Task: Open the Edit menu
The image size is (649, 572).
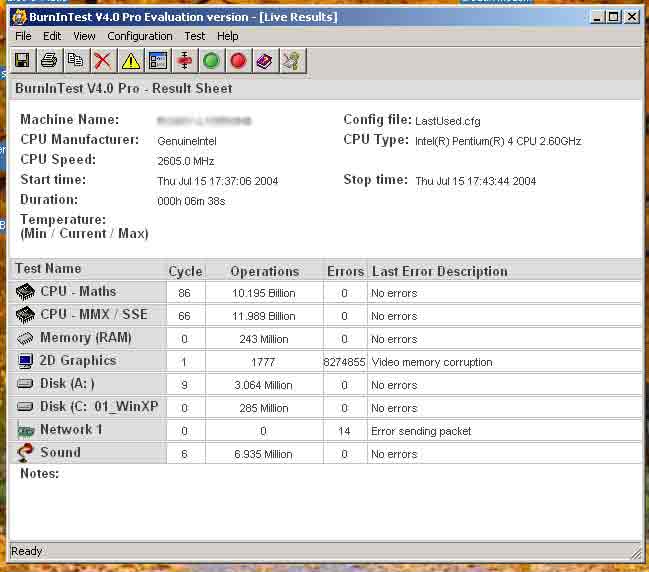Action: tap(52, 36)
